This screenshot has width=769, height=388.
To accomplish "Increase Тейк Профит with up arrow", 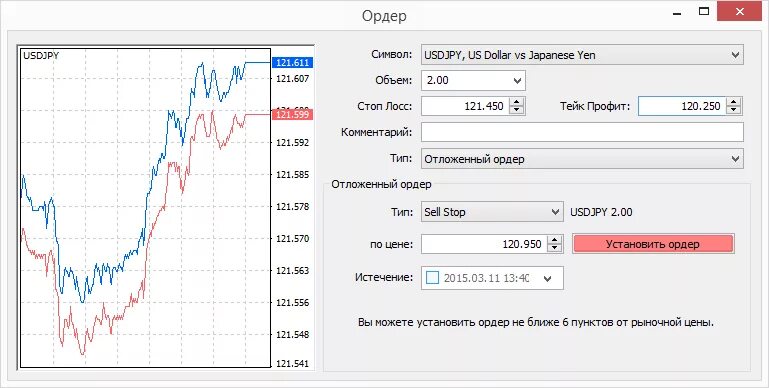I will coord(733,102).
